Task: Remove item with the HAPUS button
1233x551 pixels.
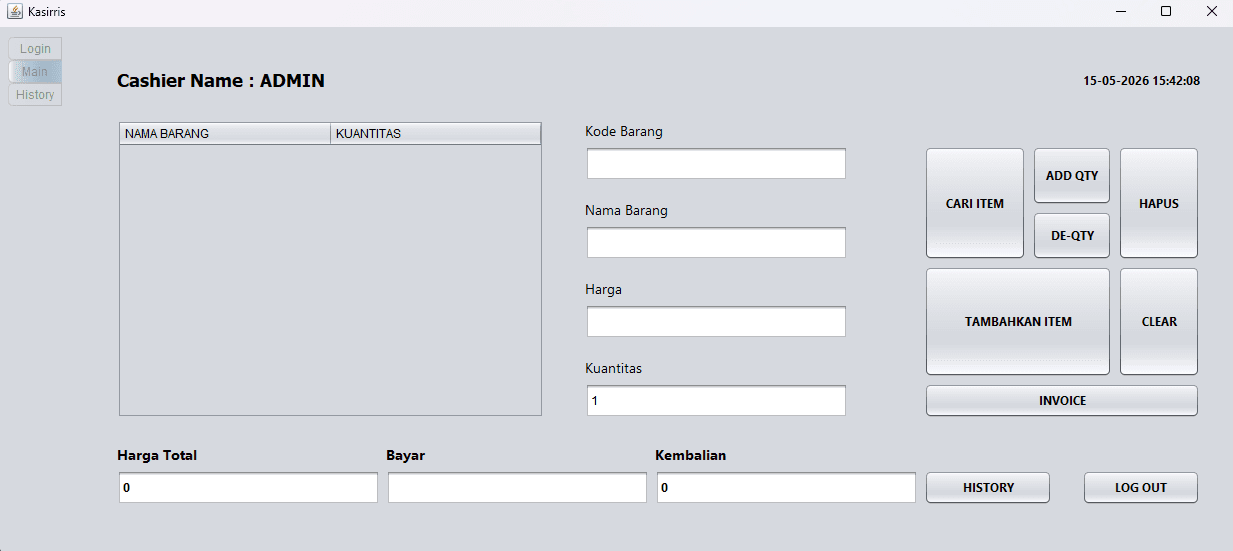Action: click(x=1159, y=203)
